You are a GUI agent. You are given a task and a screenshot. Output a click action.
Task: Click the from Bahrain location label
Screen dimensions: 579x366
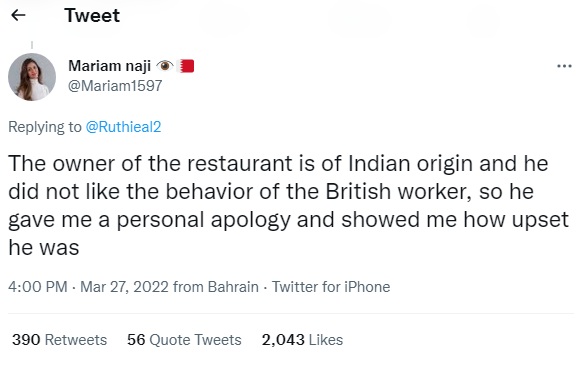point(216,287)
